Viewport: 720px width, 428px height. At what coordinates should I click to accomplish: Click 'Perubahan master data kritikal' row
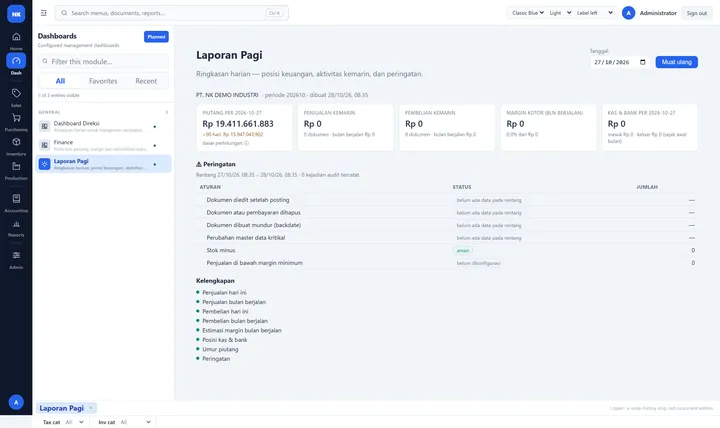pos(447,237)
